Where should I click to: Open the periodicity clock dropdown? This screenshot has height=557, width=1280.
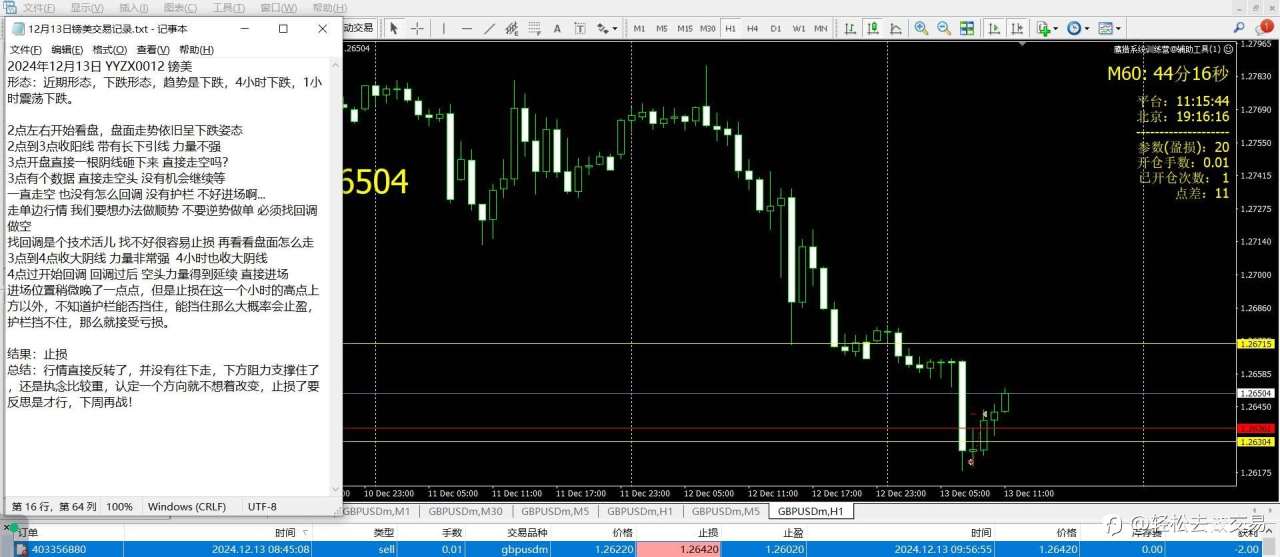coord(1078,29)
